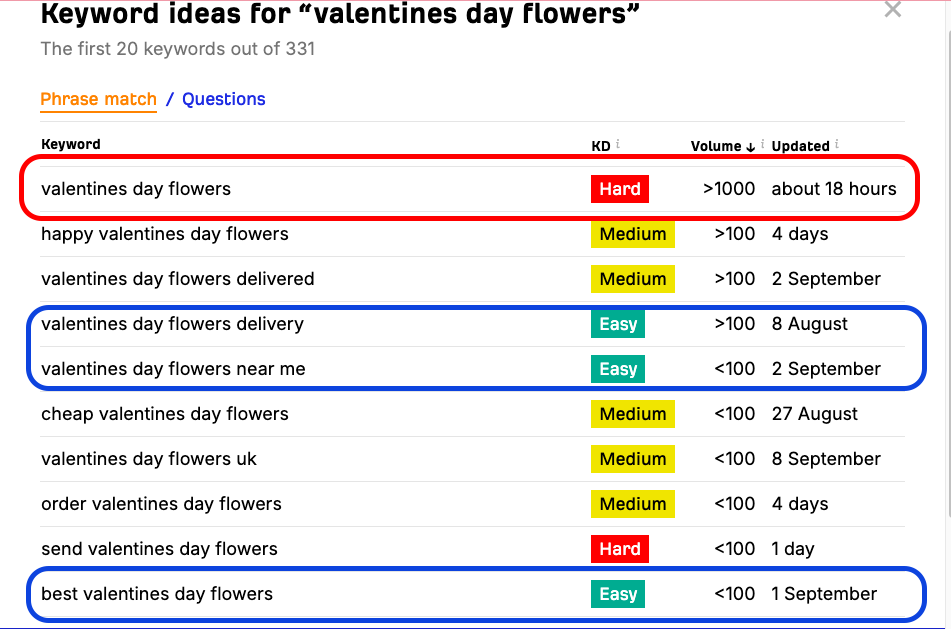Switch to the Phrase match tab
This screenshot has height=629, width=951.
(x=98, y=99)
